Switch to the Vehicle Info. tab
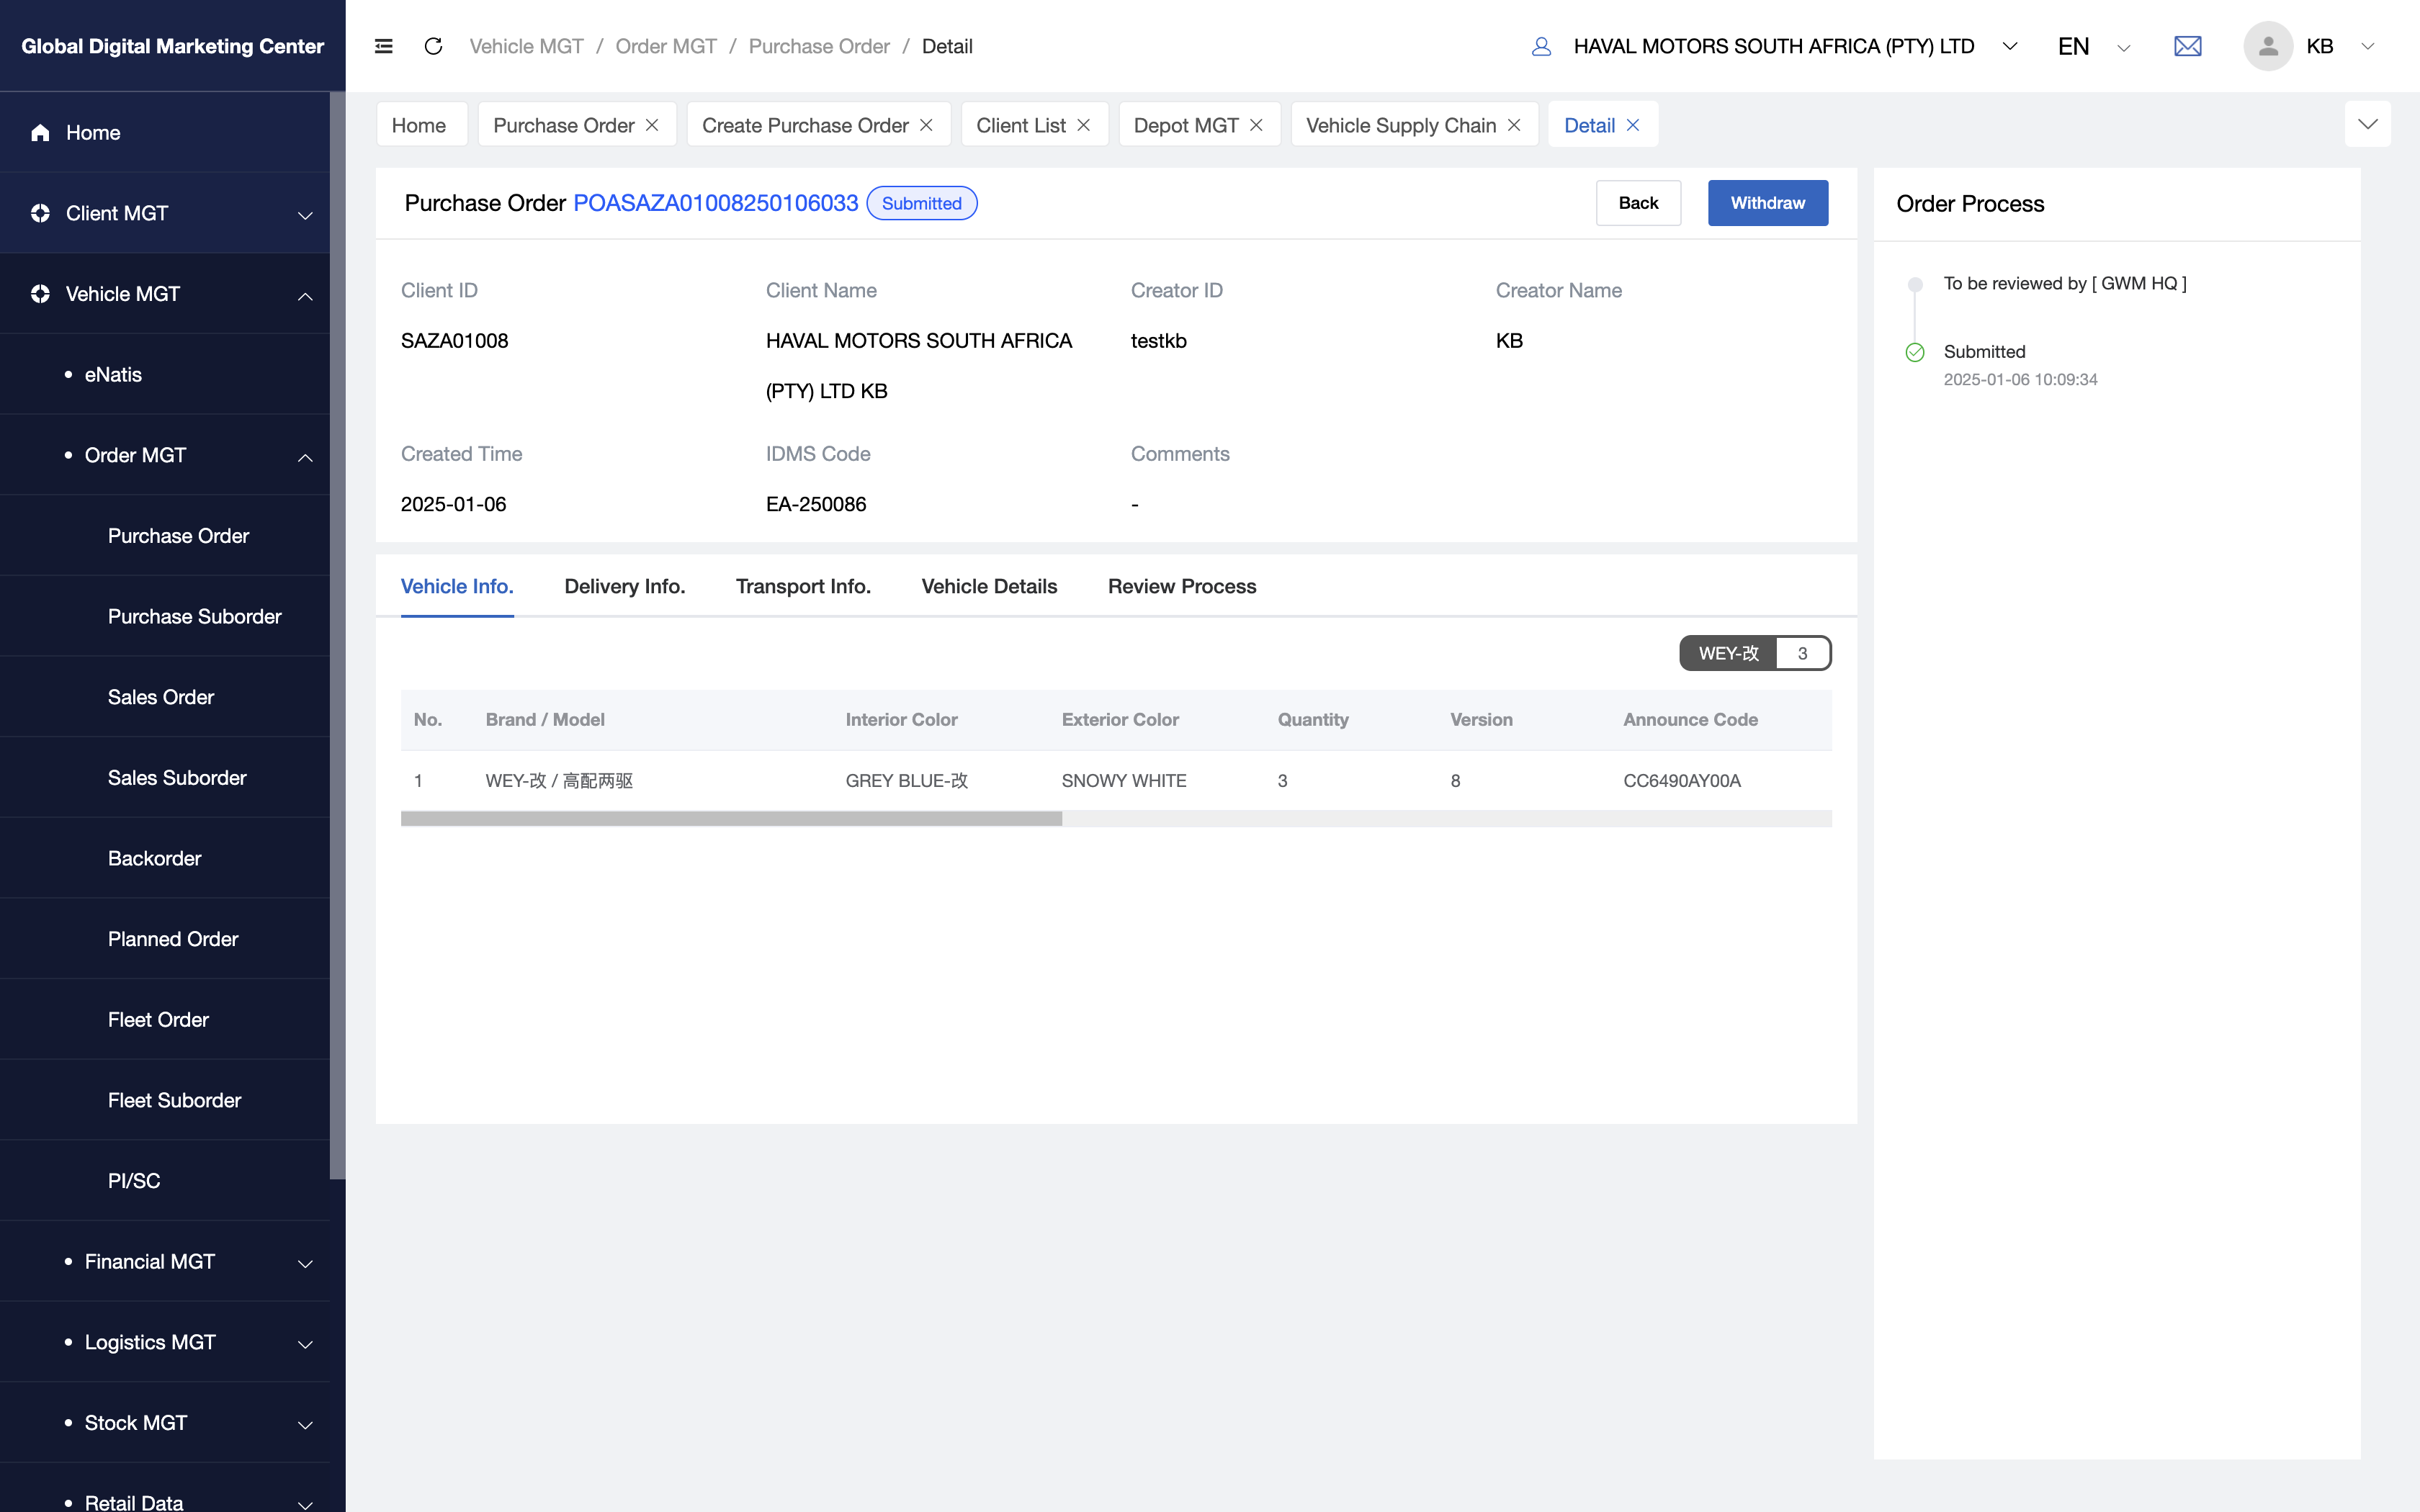 (457, 586)
